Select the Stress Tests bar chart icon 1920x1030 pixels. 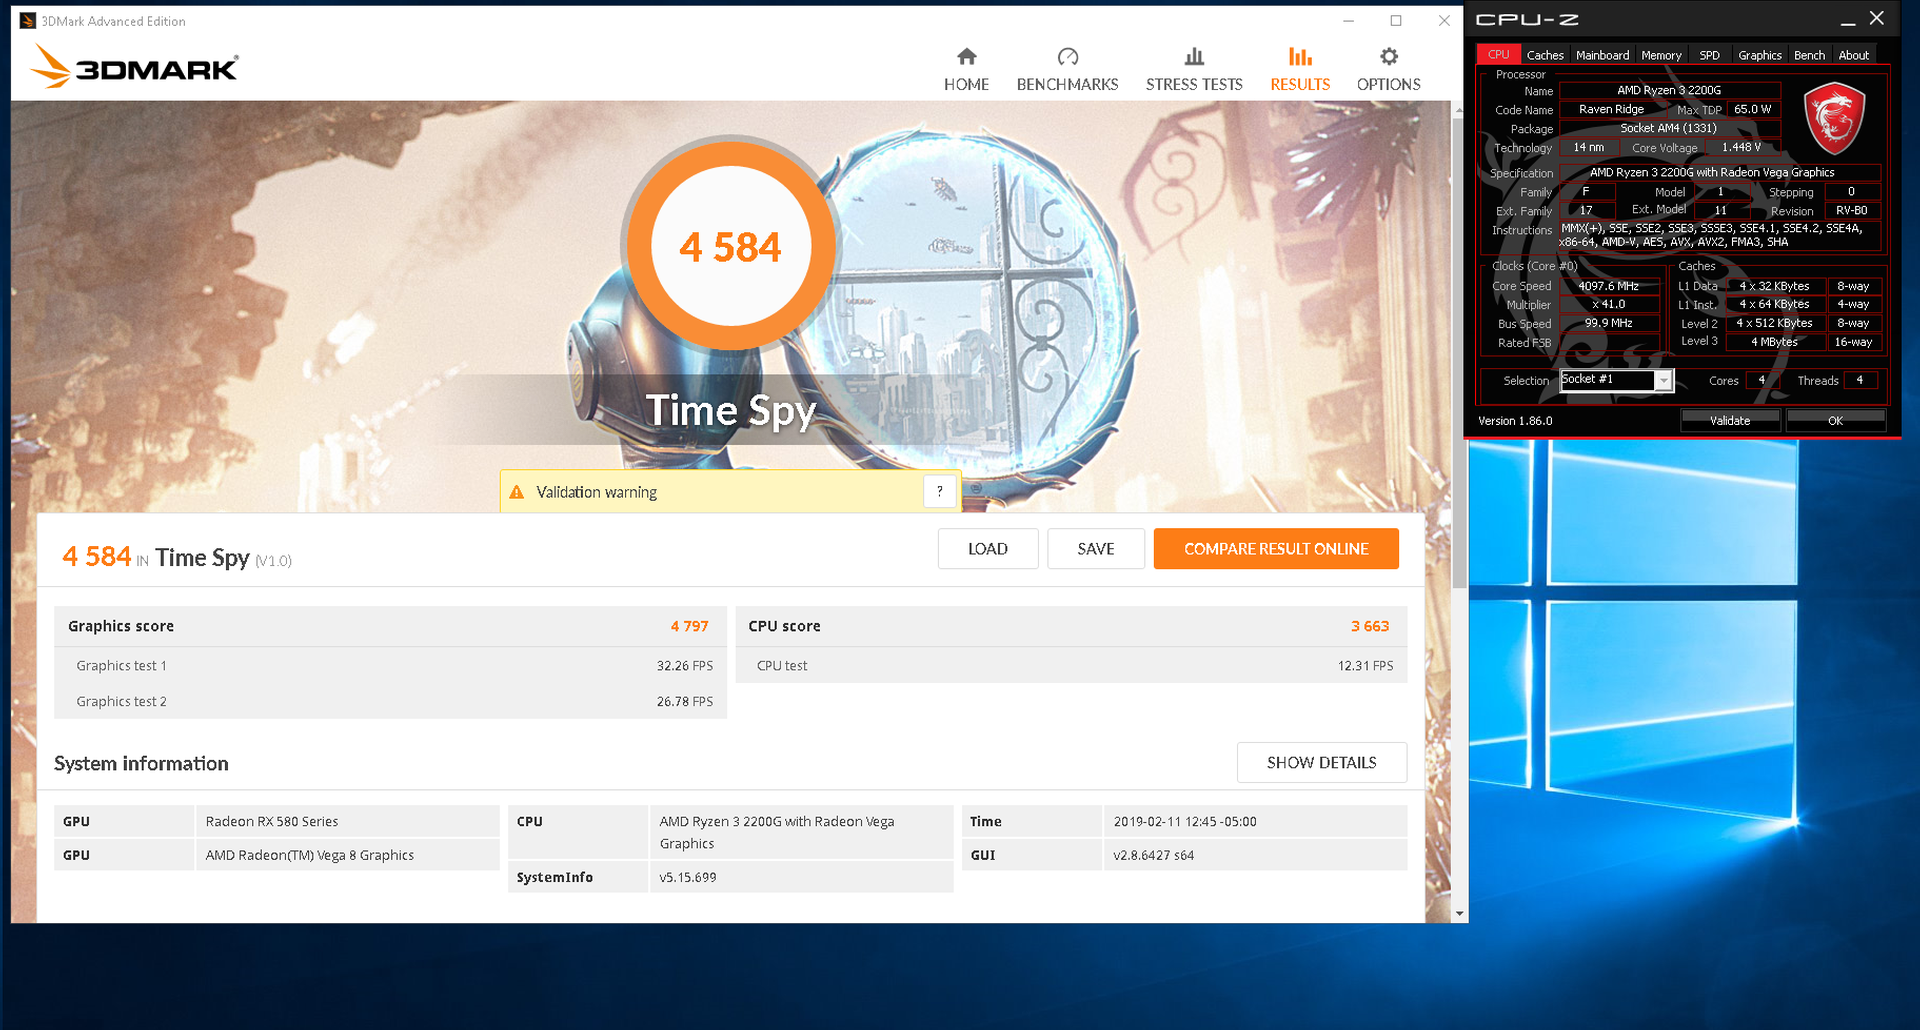(x=1194, y=56)
